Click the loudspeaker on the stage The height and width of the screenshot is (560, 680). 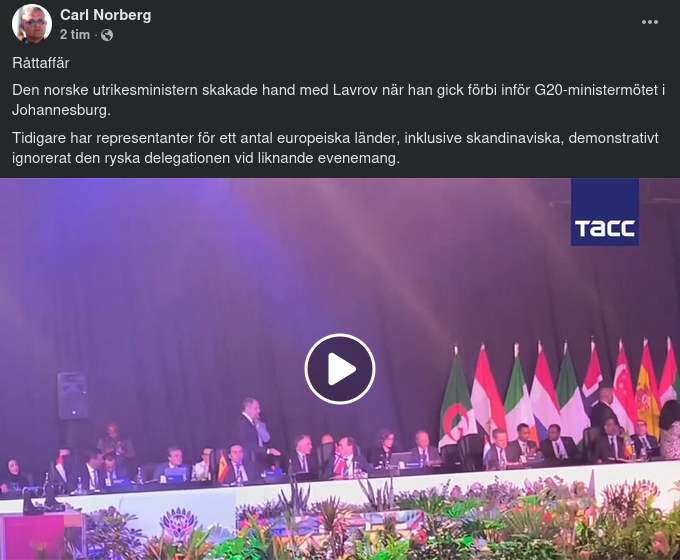(x=72, y=395)
